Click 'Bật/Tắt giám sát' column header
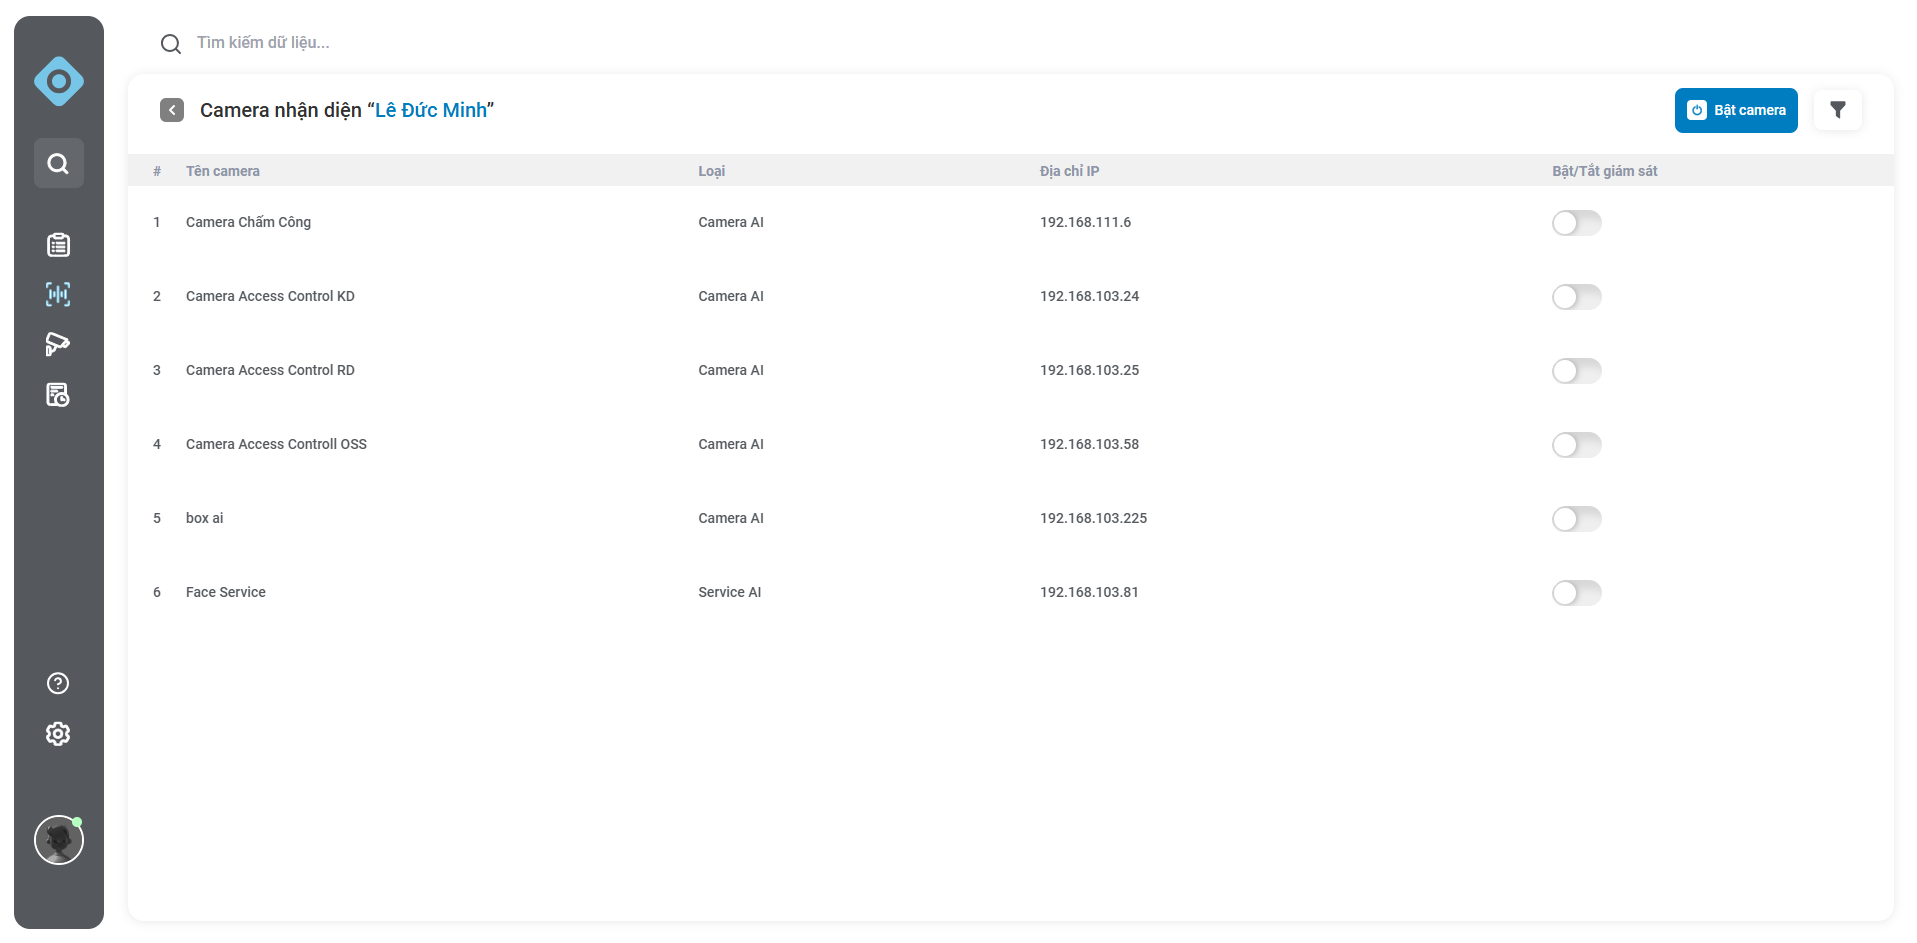Screen dimensions: 1917x943 (x=1605, y=171)
